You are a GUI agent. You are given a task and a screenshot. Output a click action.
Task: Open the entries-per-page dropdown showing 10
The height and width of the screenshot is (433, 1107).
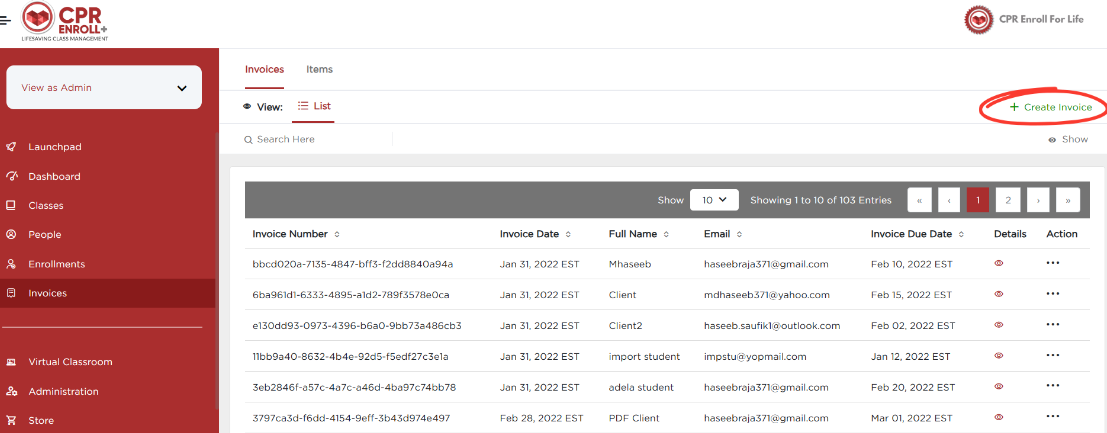pos(714,200)
